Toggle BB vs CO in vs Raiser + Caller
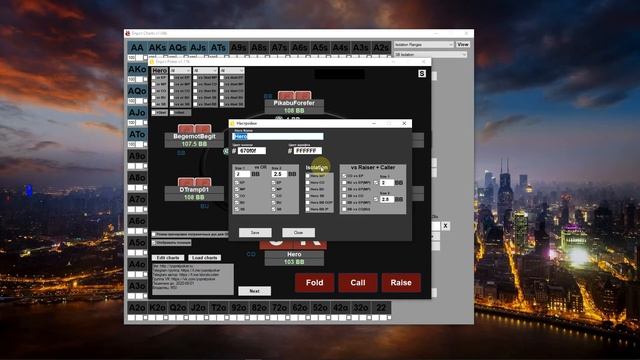 pyautogui.click(x=344, y=196)
